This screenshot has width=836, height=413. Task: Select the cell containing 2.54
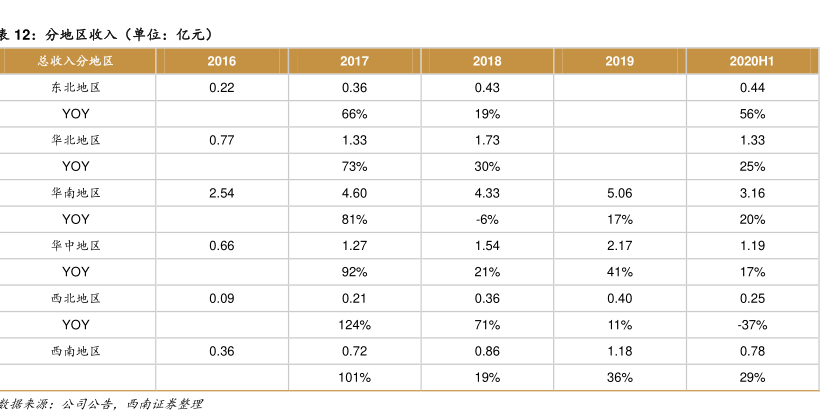click(222, 193)
